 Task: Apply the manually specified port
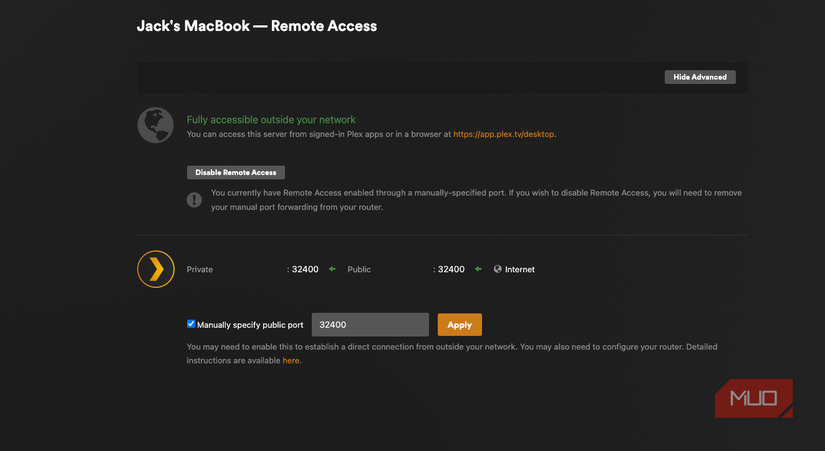tap(459, 325)
